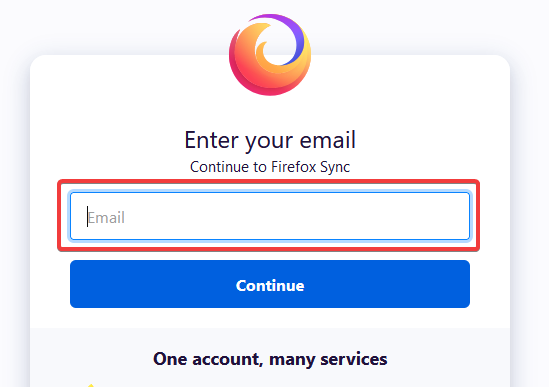Image resolution: width=549 pixels, height=387 pixels.
Task: Click the word email in the main heading
Action: (328, 139)
